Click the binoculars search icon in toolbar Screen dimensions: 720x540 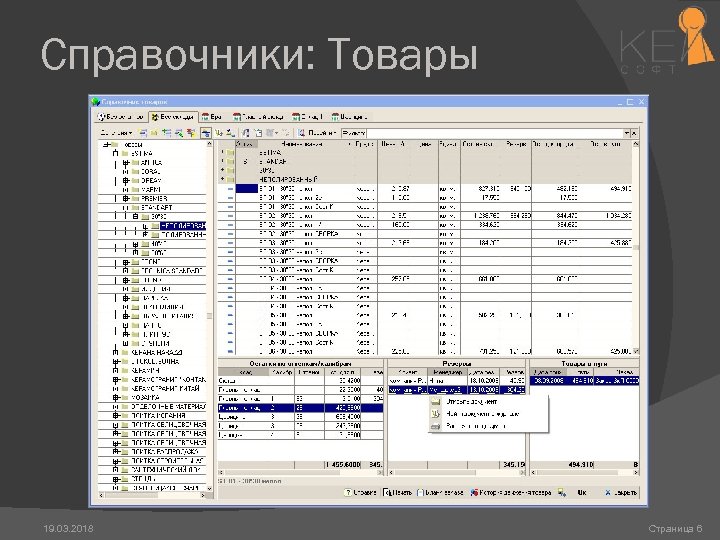pyautogui.click(x=301, y=133)
